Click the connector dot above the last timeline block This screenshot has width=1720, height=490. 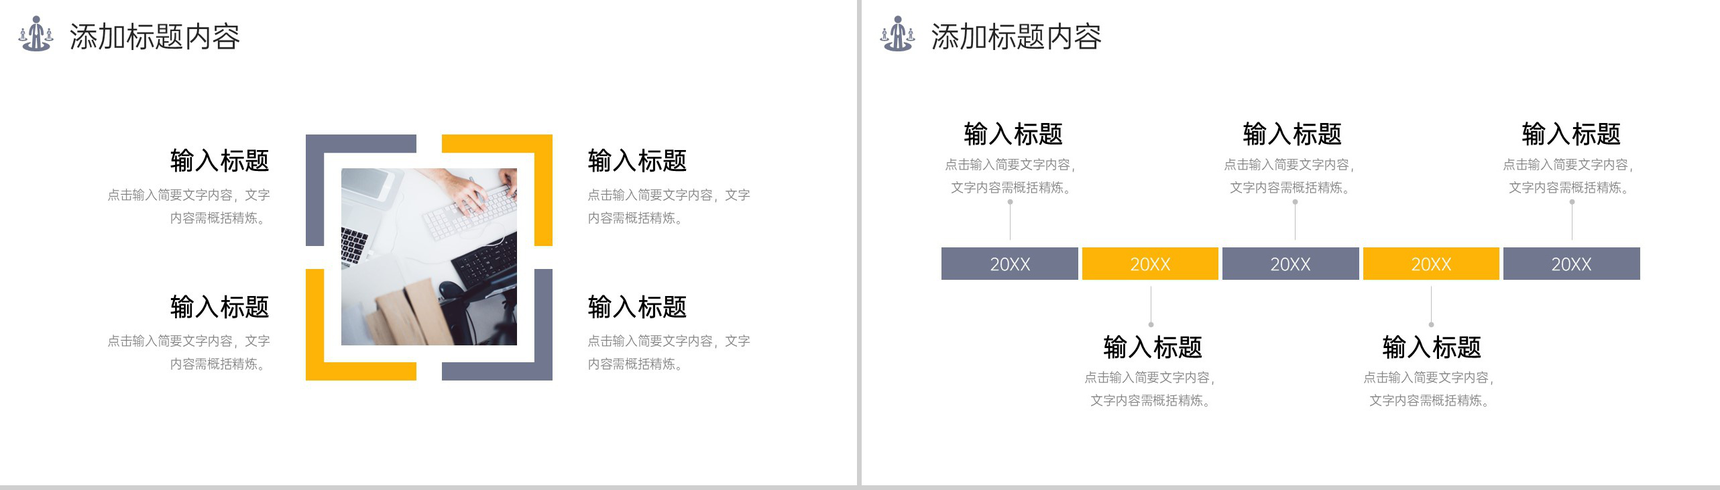tap(1572, 202)
